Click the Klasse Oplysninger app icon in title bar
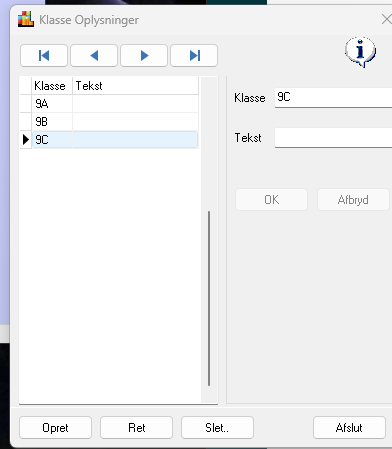Image resolution: width=392 pixels, height=449 pixels. (26, 19)
